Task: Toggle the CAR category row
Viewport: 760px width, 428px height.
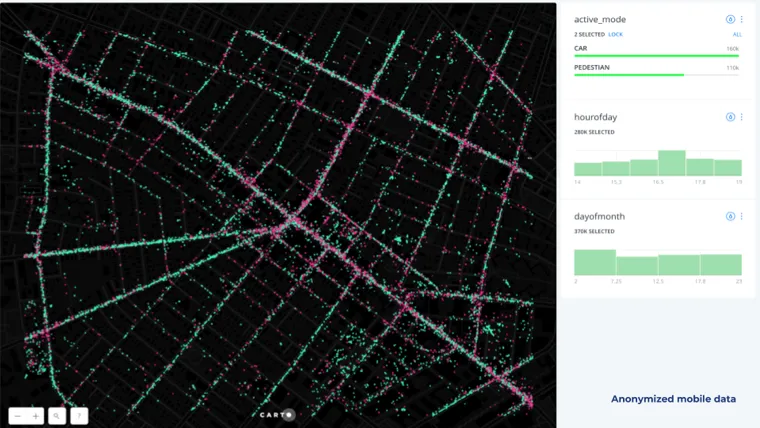Action: coord(657,51)
